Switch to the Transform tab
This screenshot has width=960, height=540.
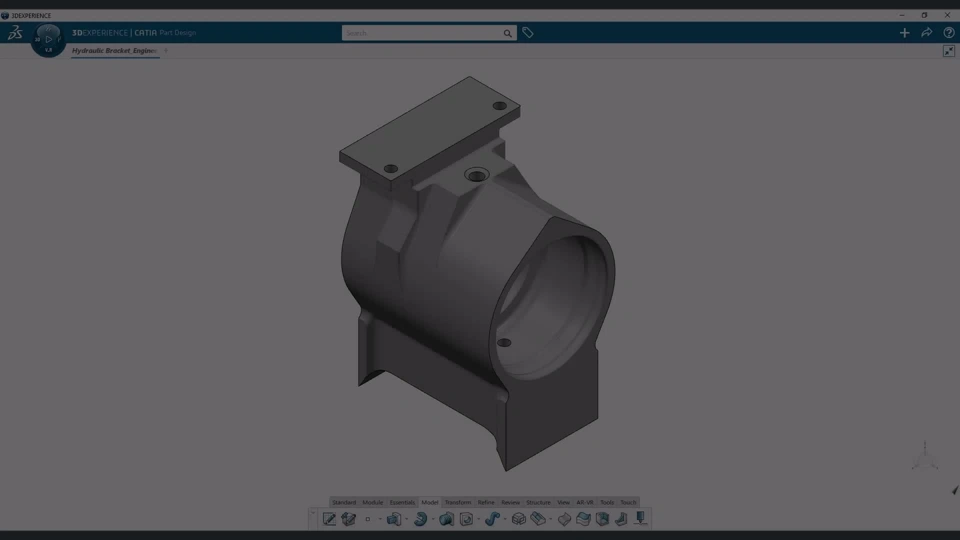point(457,502)
